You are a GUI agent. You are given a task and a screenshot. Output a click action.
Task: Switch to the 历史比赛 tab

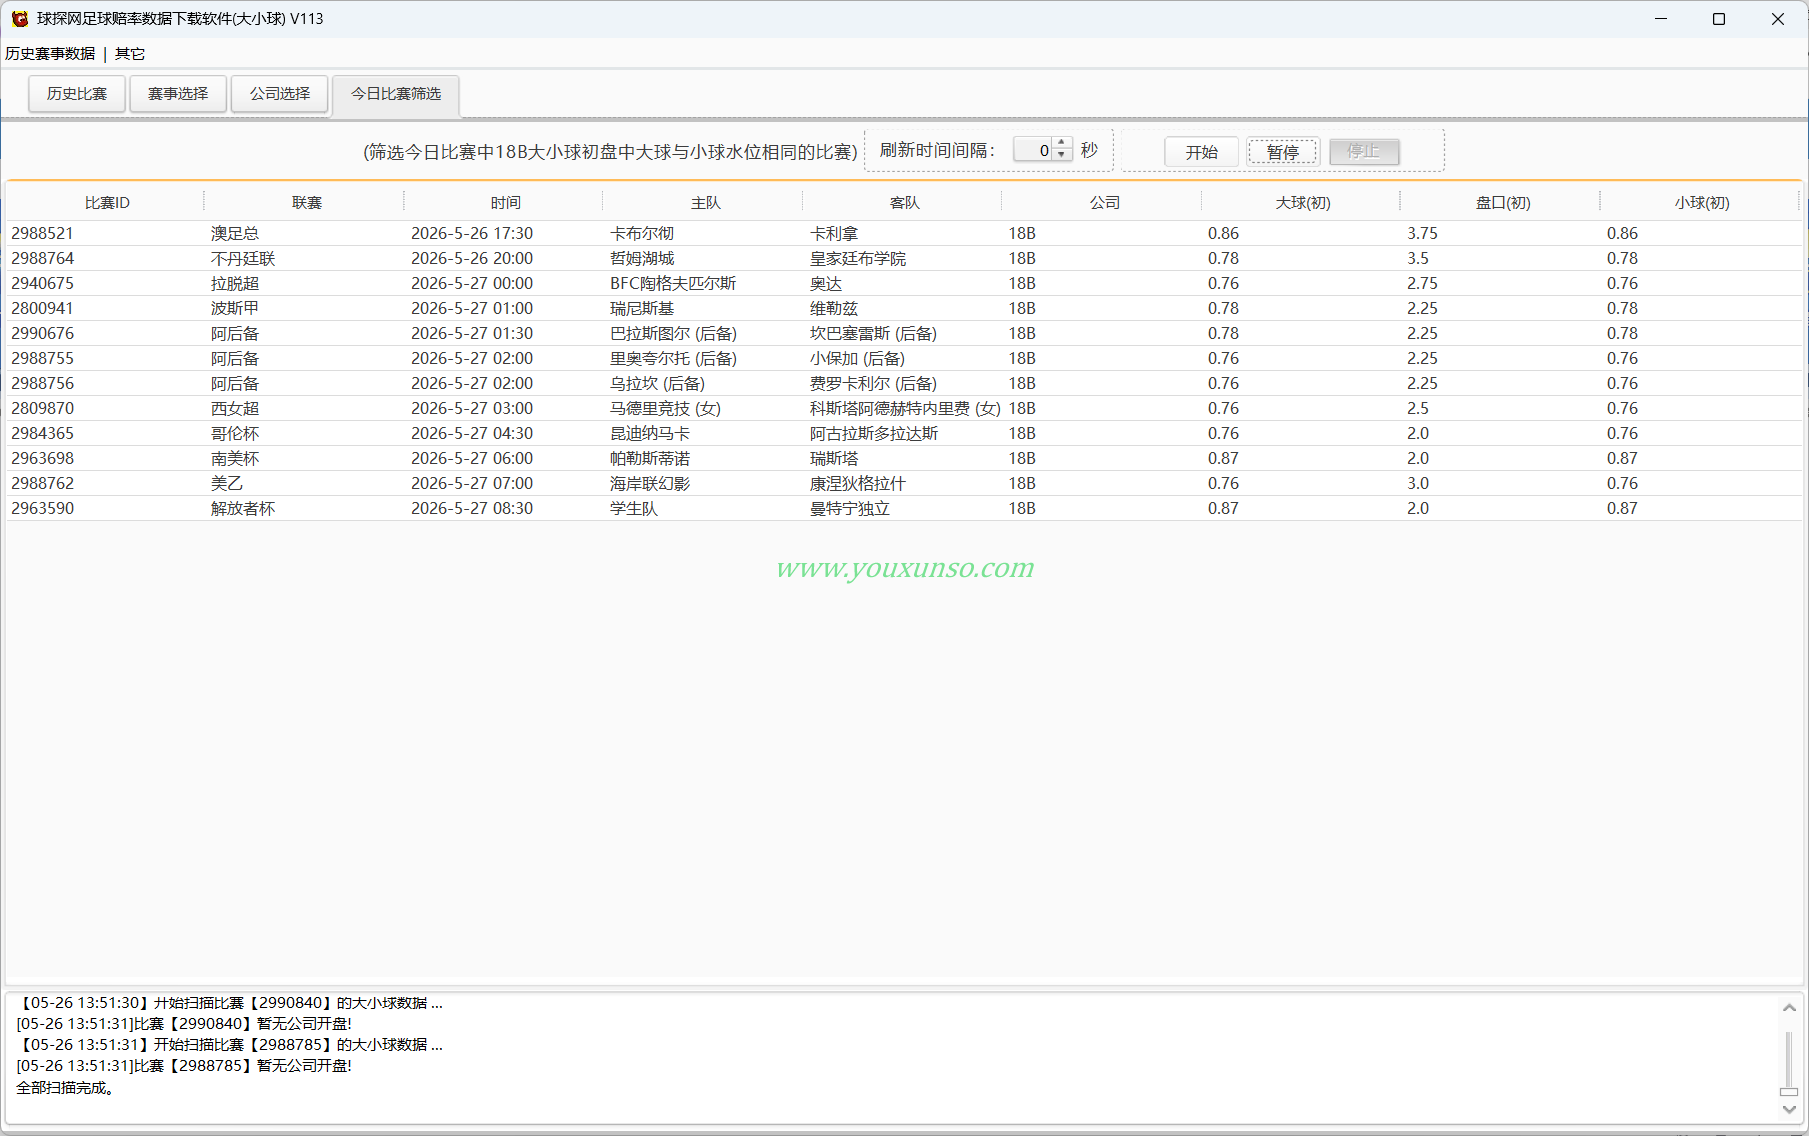point(77,94)
